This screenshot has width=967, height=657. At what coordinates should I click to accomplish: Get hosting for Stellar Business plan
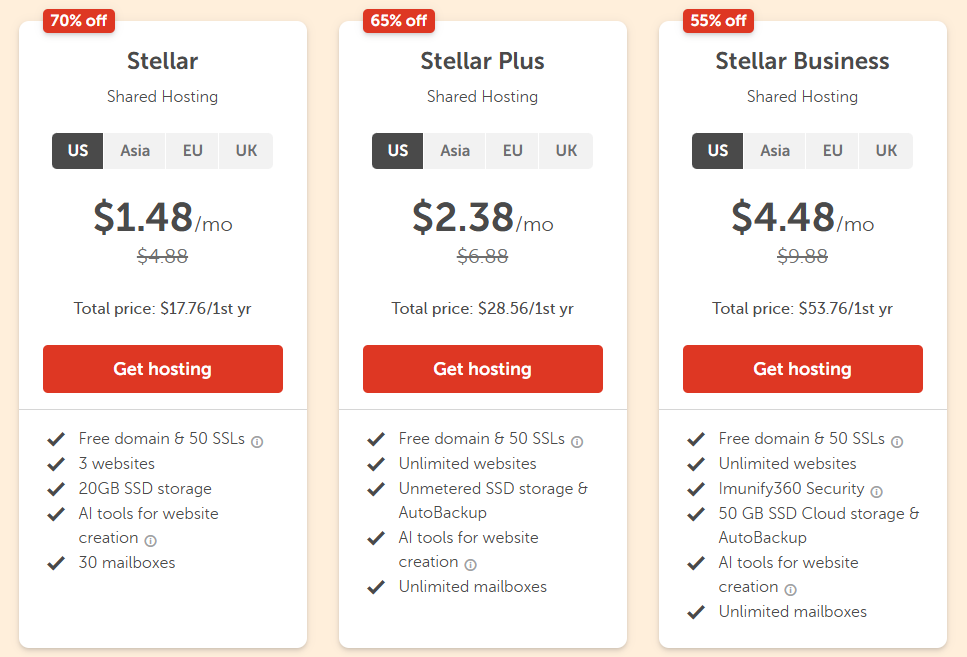coord(803,369)
